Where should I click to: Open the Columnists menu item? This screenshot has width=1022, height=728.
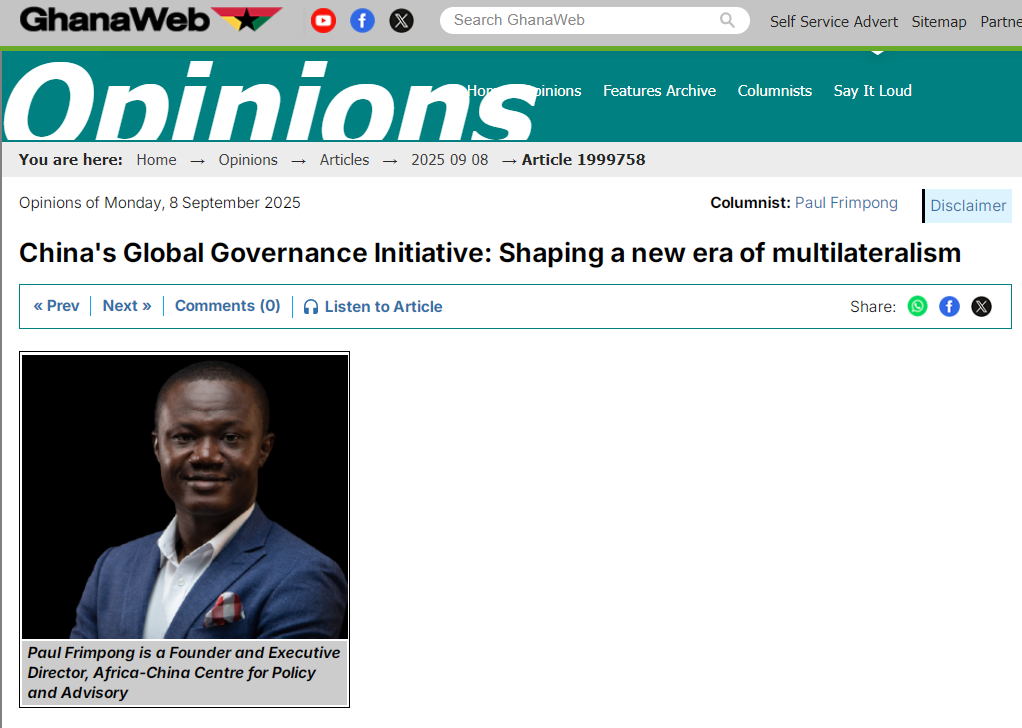pyautogui.click(x=774, y=91)
